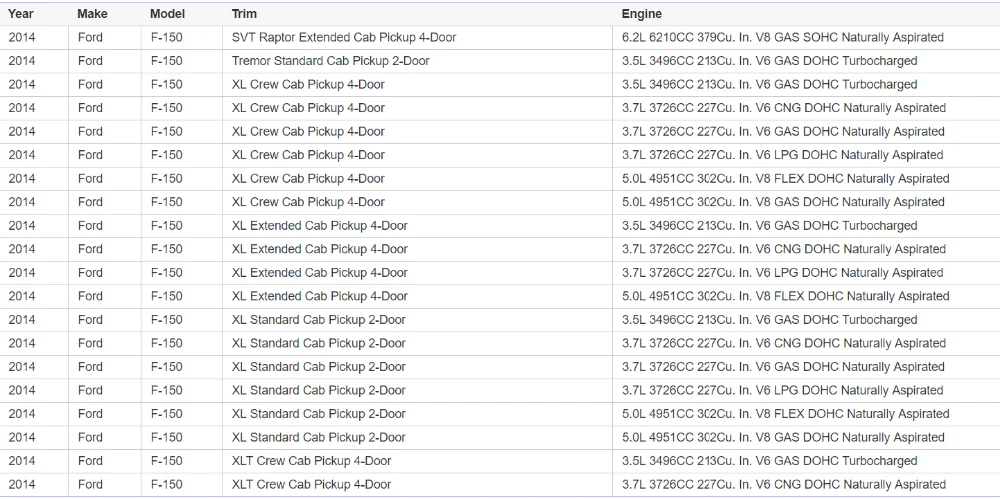Select XL Standard Cab's Turbocharged engine cell
The image size is (1000, 499).
[769, 320]
